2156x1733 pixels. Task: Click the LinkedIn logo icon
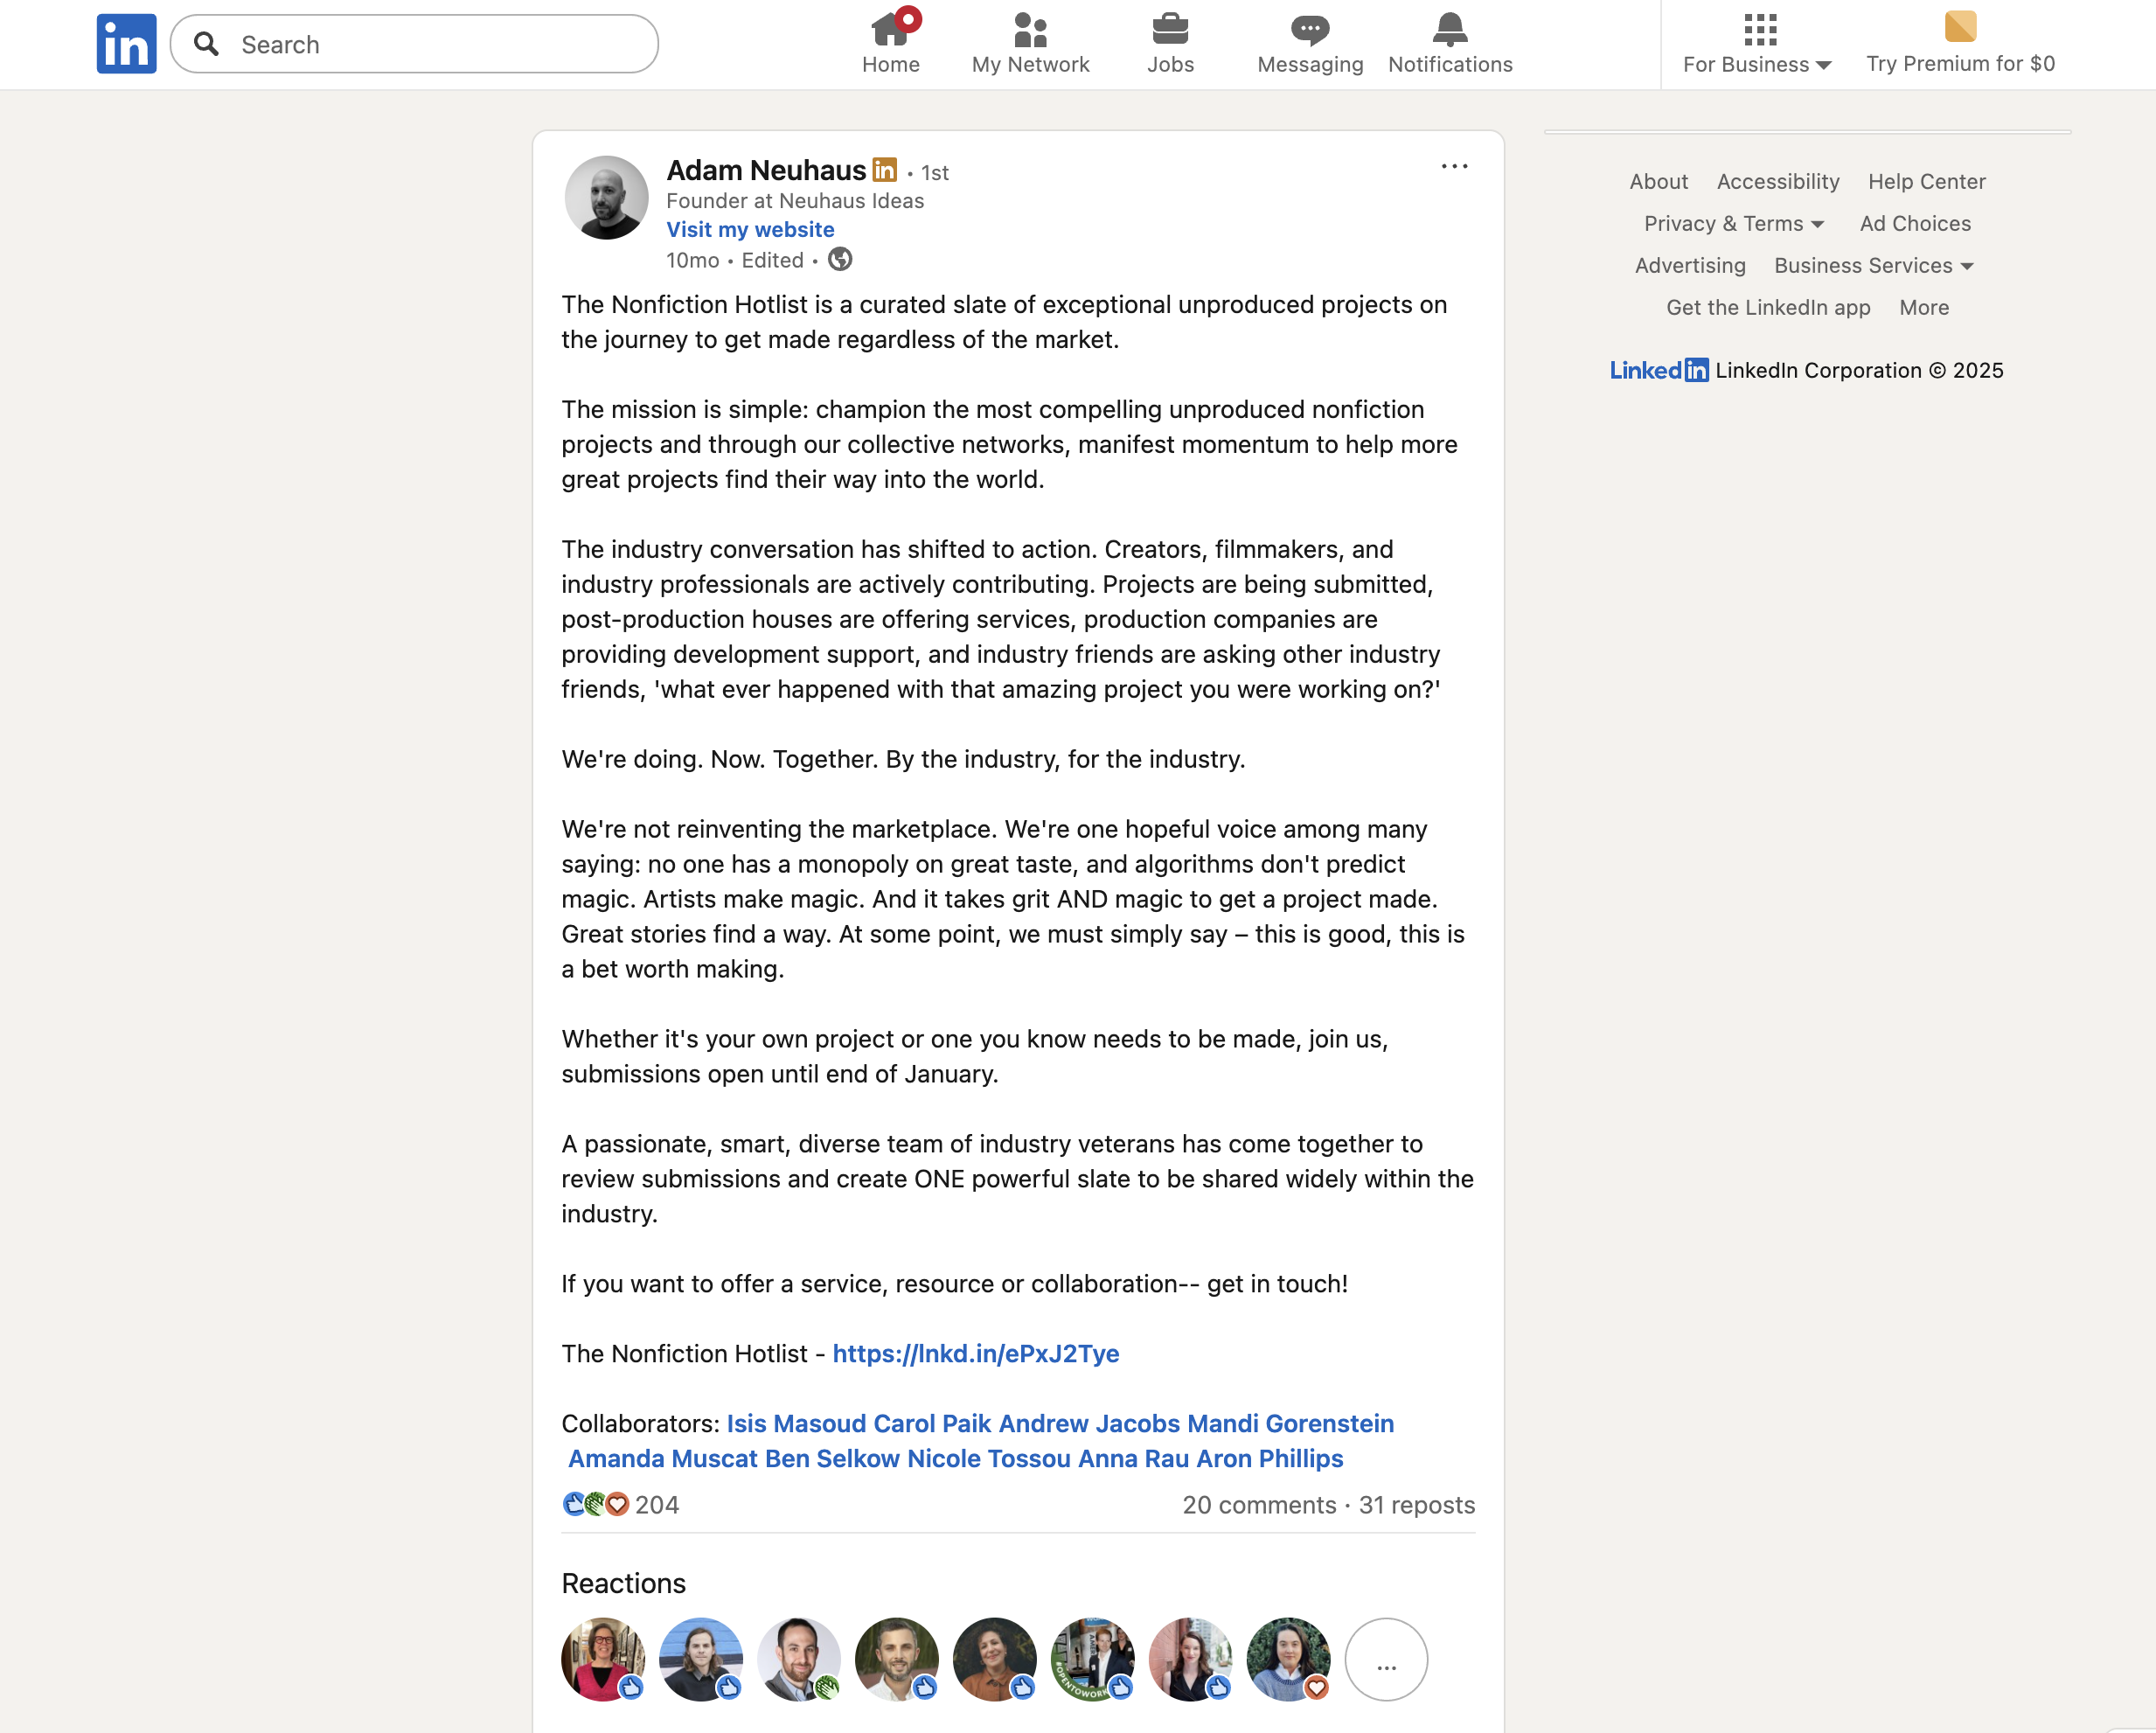[x=126, y=44]
